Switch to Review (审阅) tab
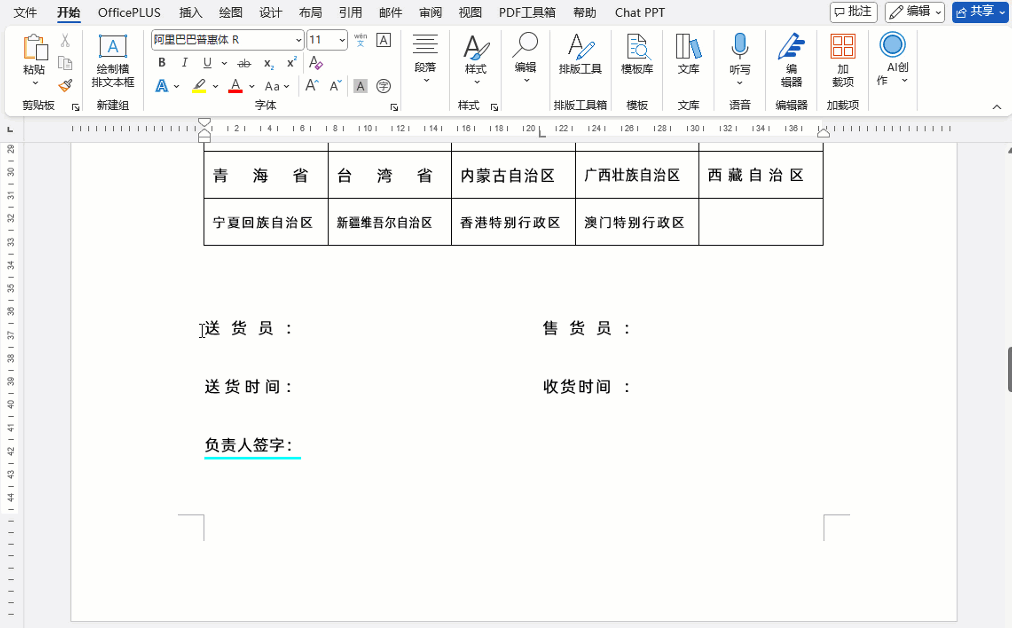This screenshot has width=1012, height=628. click(430, 12)
